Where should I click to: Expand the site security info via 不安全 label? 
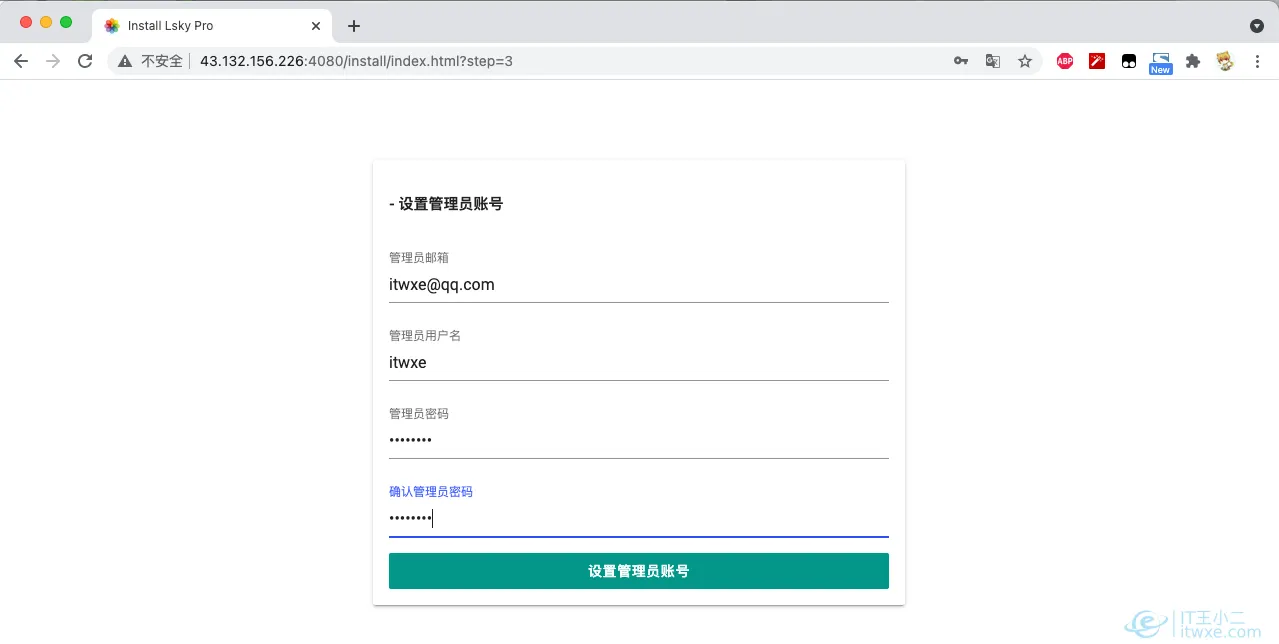pyautogui.click(x=163, y=61)
